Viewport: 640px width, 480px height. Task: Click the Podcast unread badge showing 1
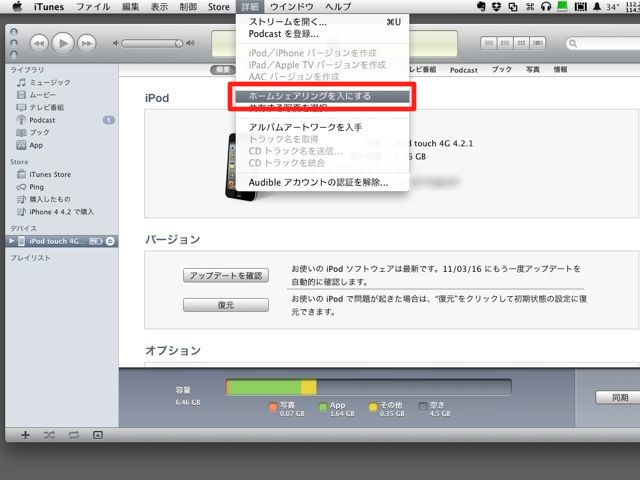[x=109, y=120]
